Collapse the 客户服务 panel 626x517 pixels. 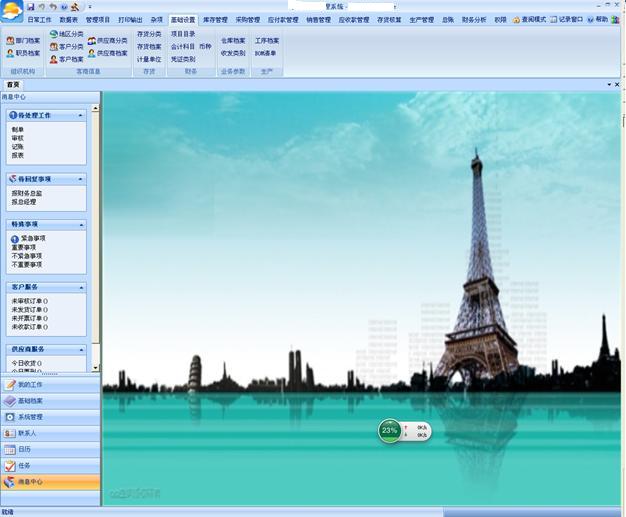tap(81, 287)
